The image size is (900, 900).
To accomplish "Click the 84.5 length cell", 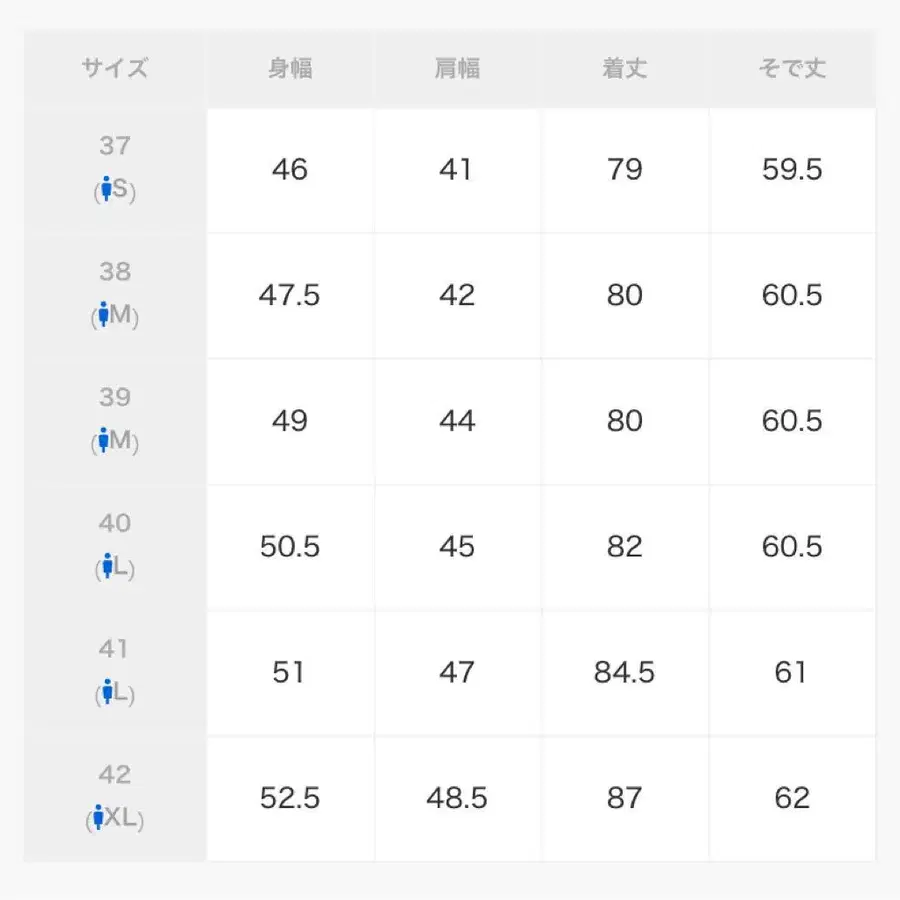I will [x=624, y=673].
